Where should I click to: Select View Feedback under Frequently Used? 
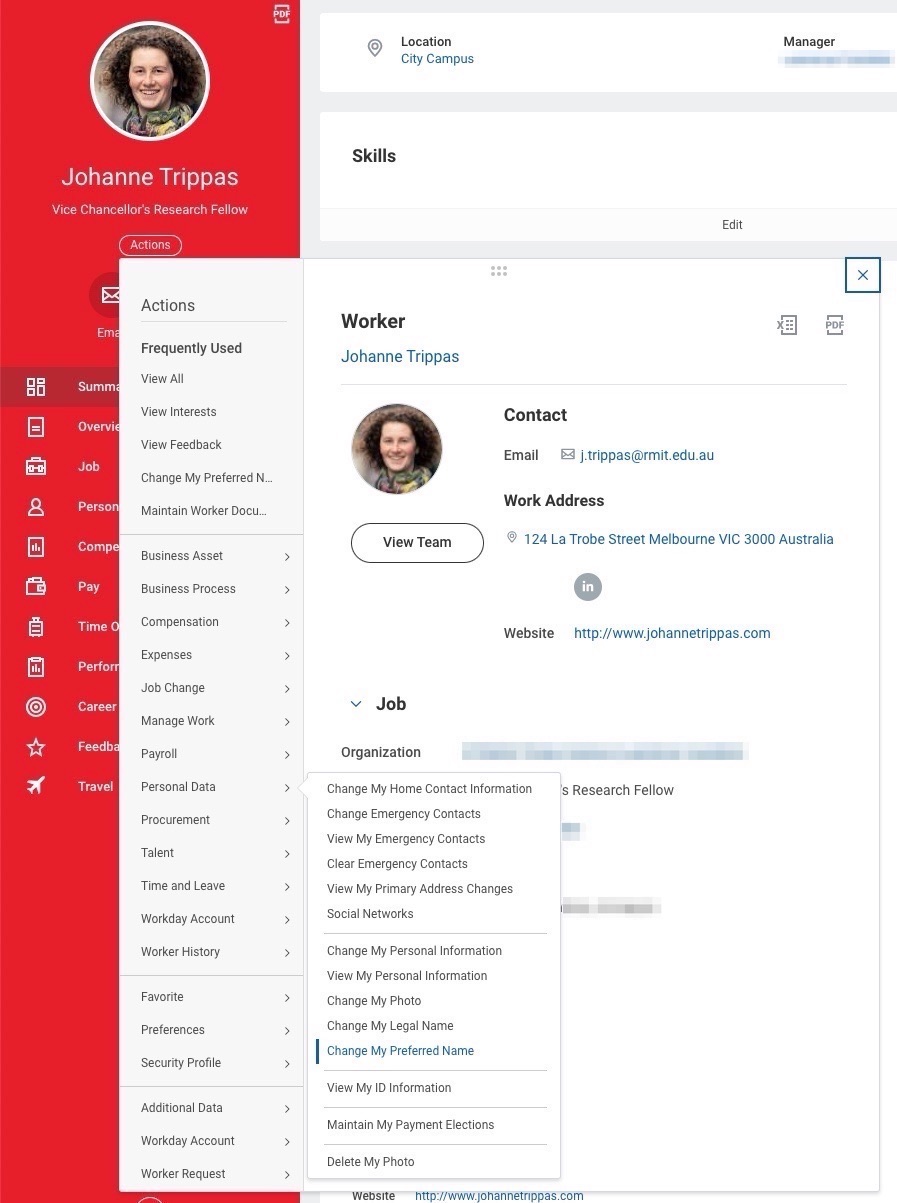point(181,445)
